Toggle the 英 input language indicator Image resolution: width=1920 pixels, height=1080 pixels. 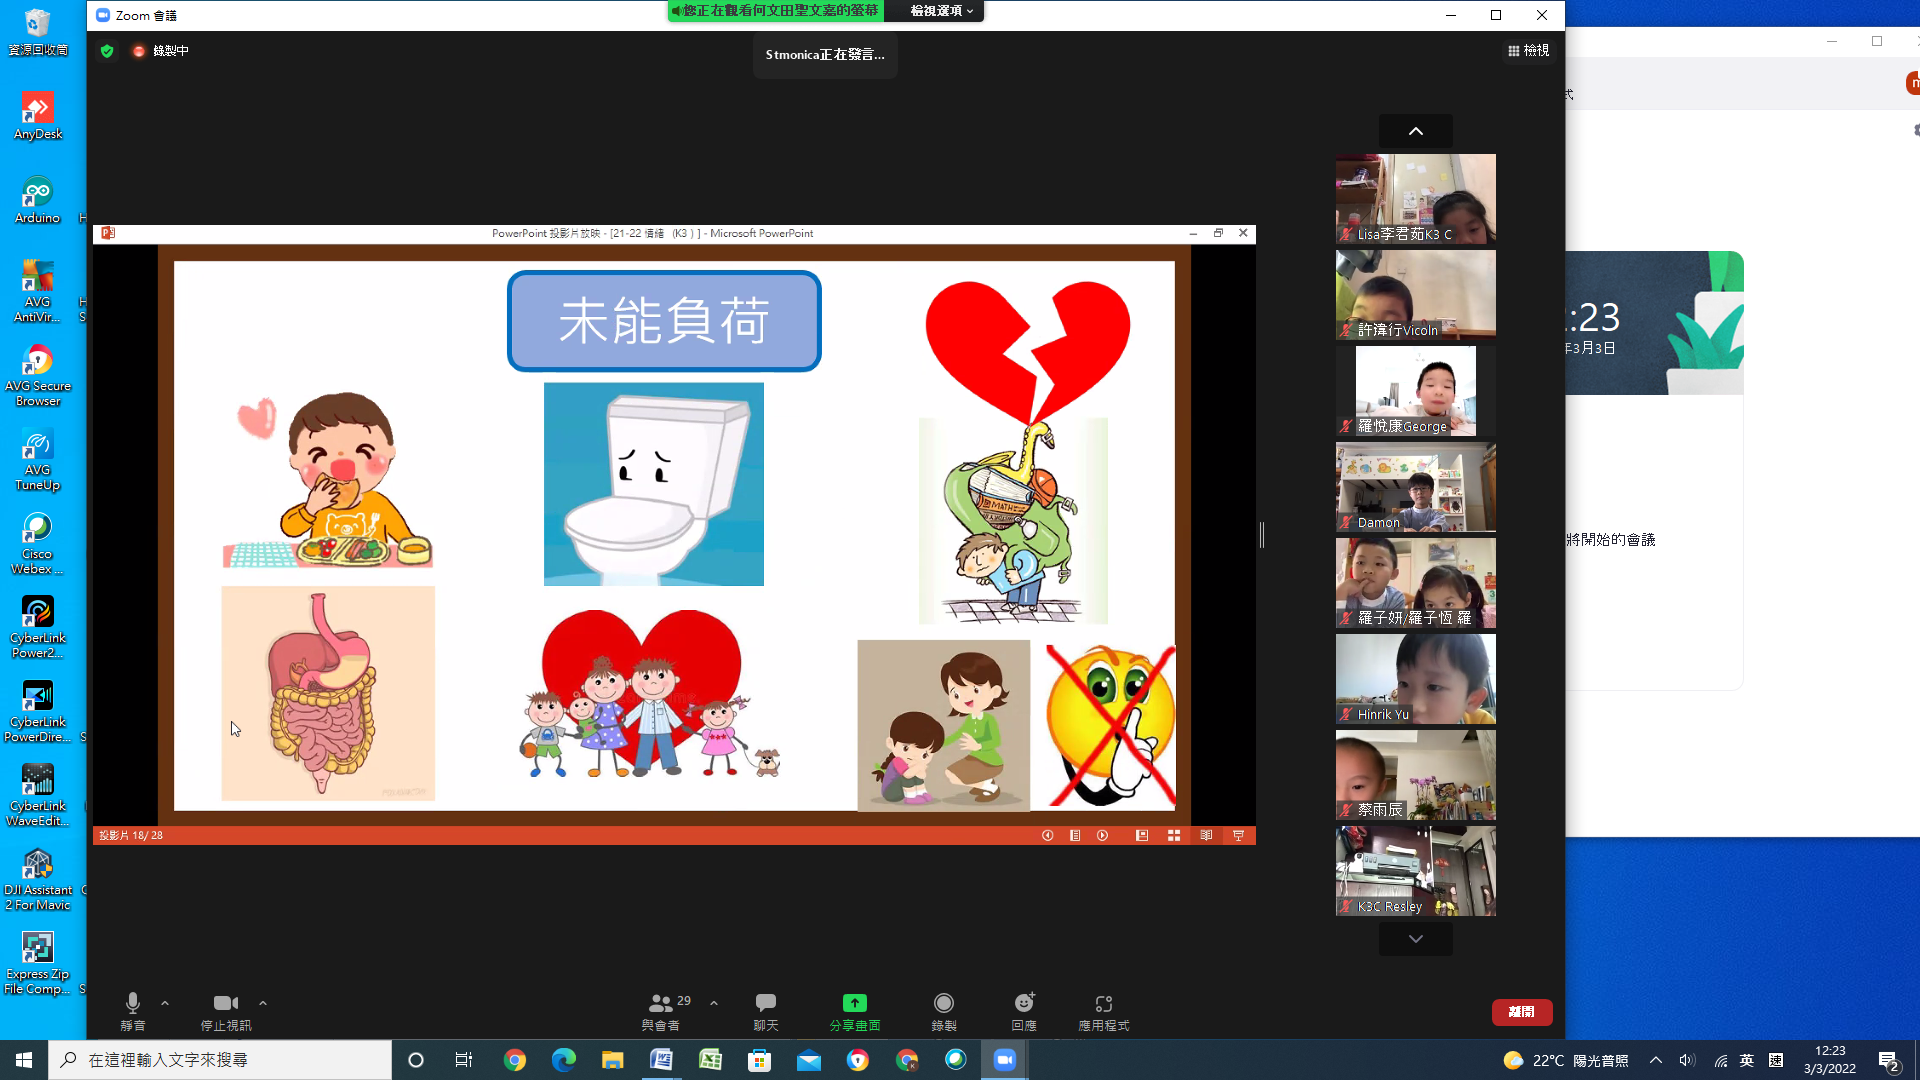pyautogui.click(x=1747, y=1060)
